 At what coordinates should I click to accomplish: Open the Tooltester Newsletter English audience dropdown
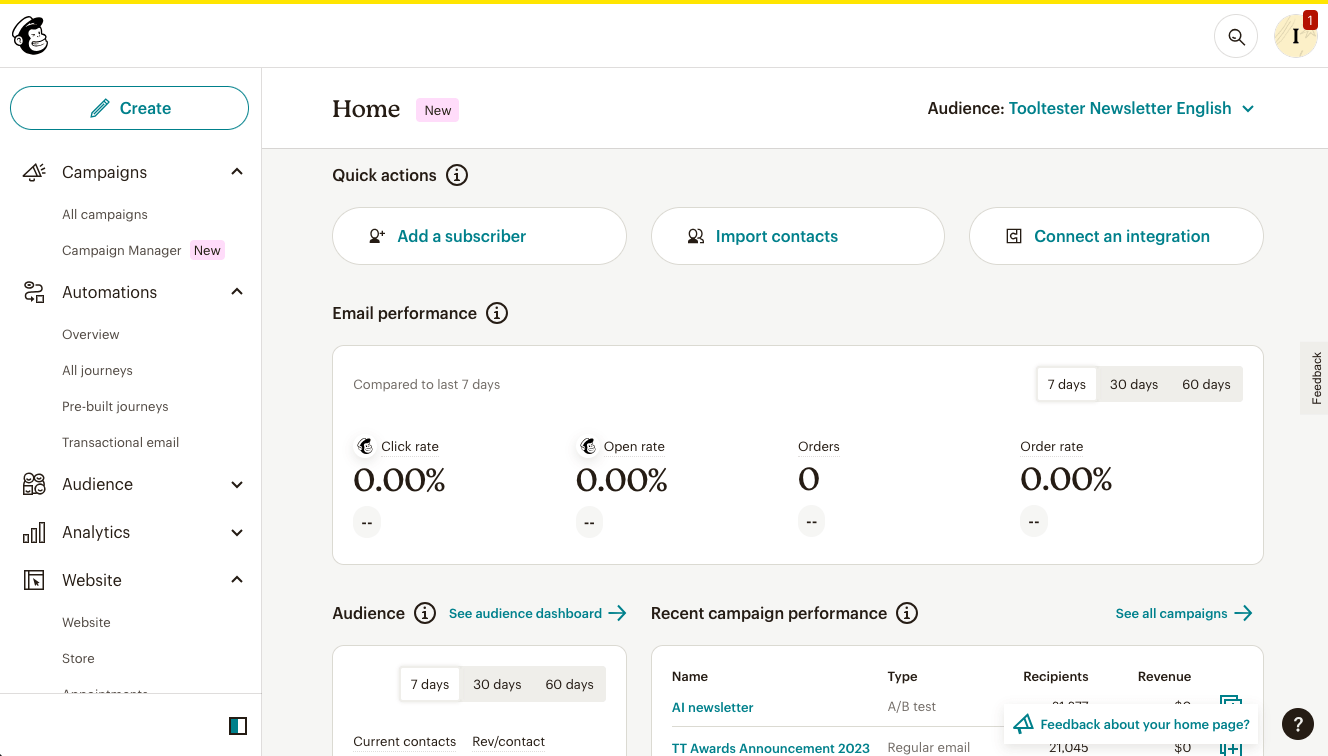[1131, 108]
